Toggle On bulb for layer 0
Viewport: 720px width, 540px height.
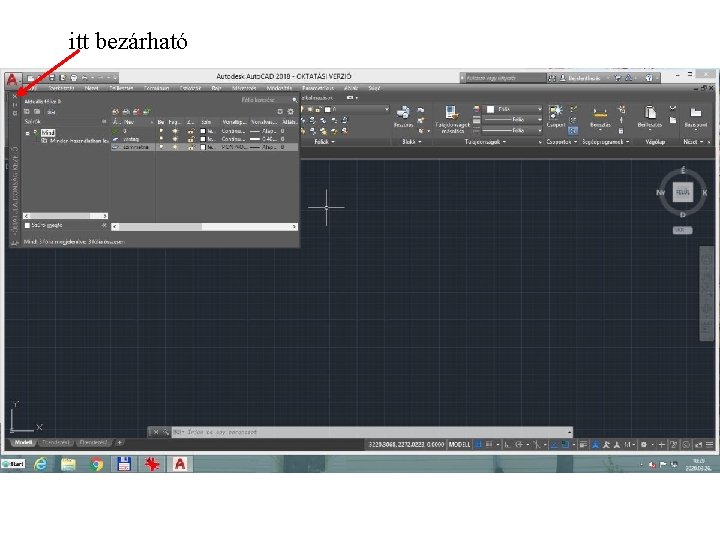[x=161, y=131]
